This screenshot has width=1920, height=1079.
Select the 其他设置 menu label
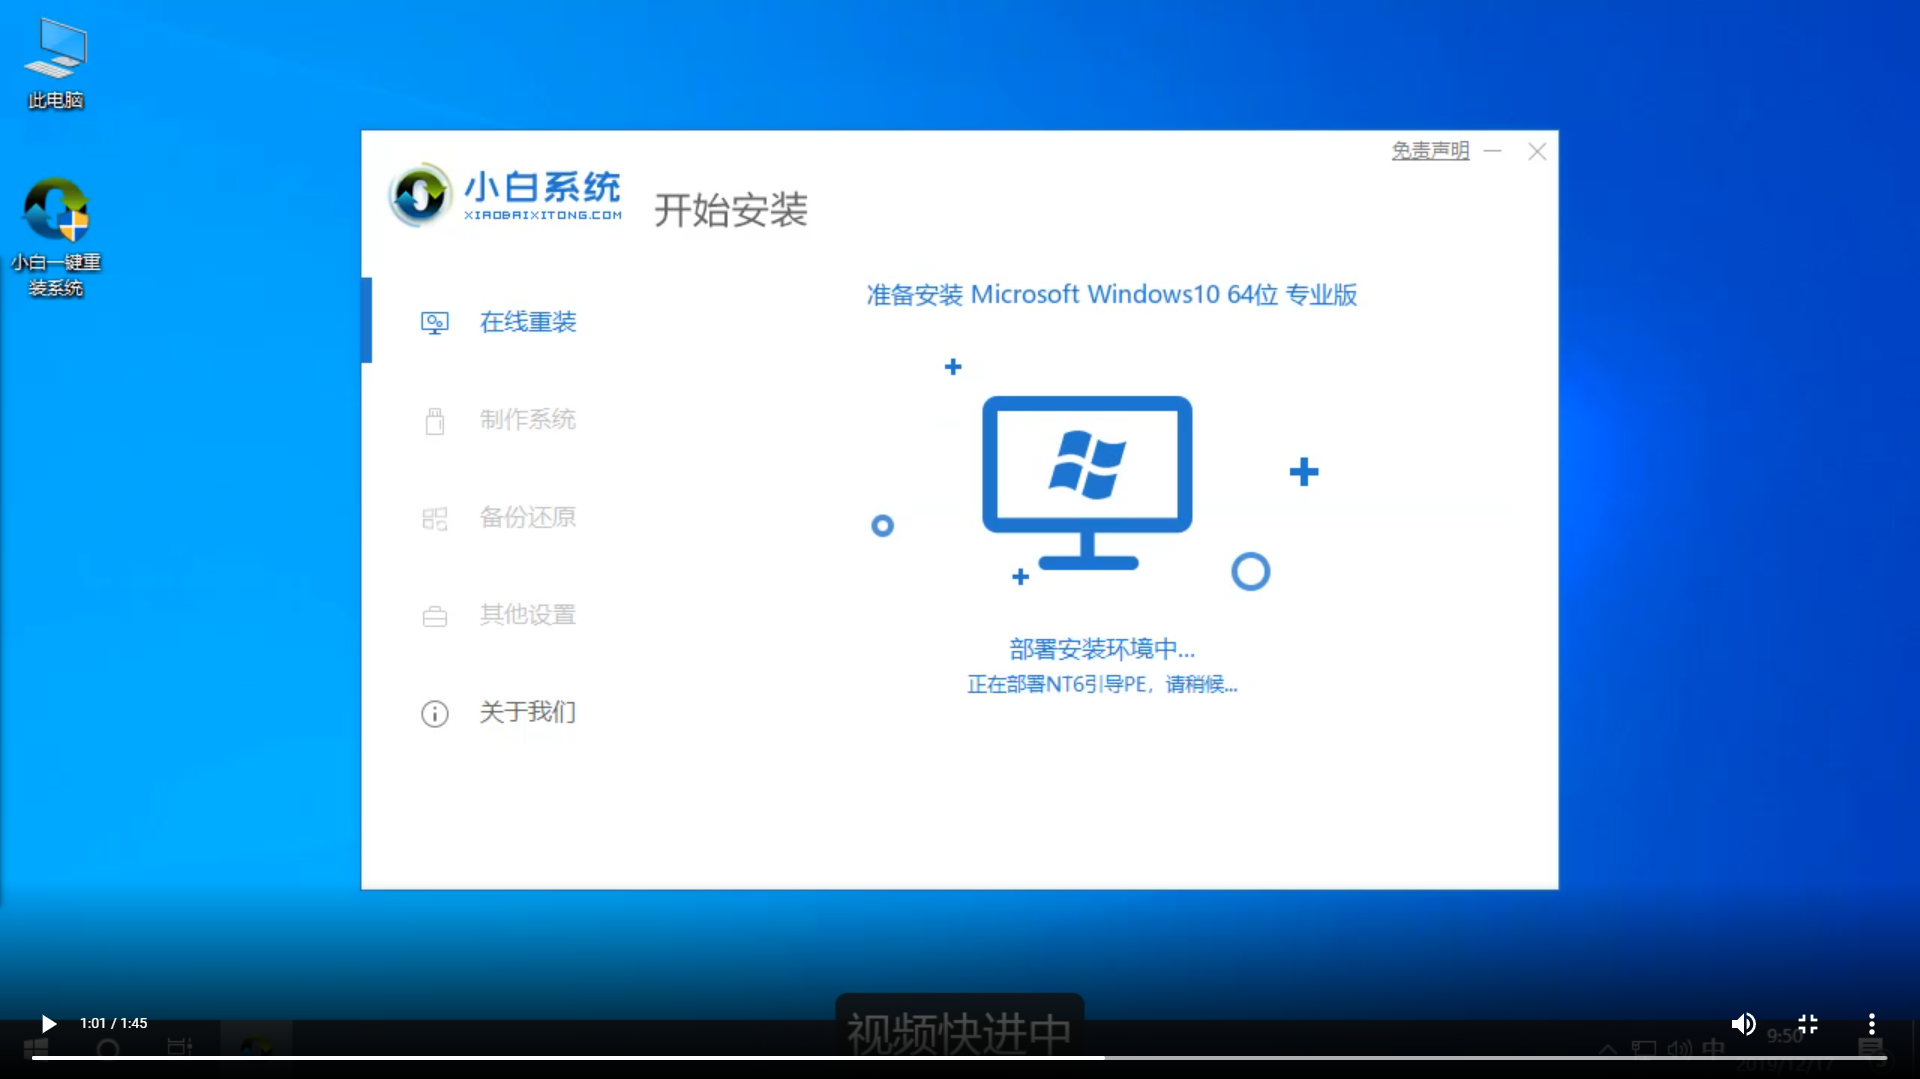tap(527, 614)
